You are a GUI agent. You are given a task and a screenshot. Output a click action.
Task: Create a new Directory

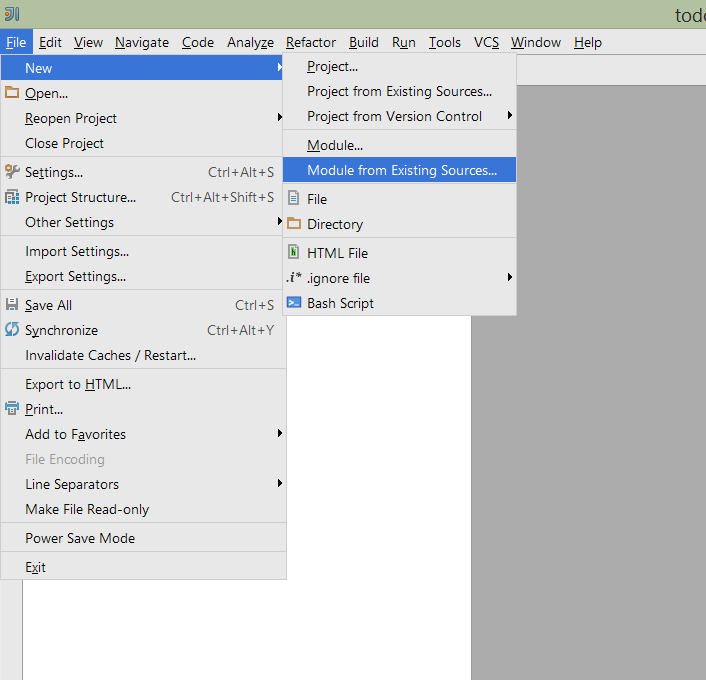334,224
